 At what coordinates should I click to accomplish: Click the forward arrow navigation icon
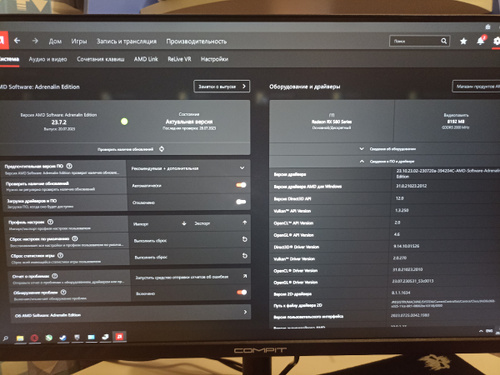coord(35,41)
